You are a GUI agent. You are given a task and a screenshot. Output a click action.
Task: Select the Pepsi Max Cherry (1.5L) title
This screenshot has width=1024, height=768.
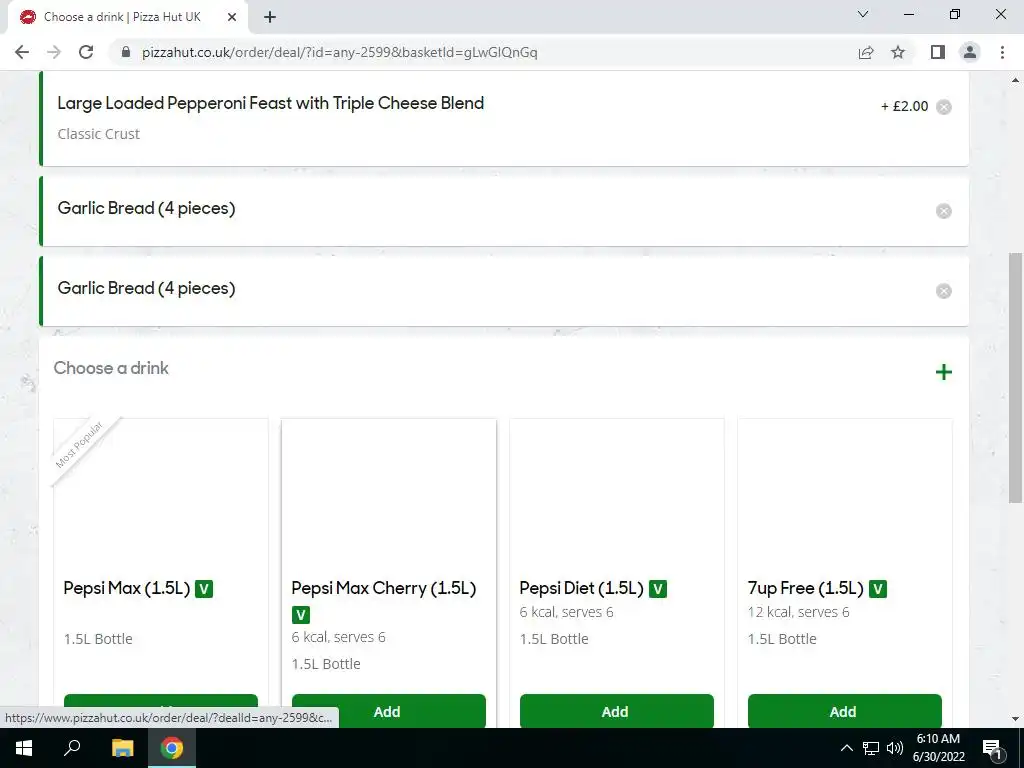pos(383,588)
